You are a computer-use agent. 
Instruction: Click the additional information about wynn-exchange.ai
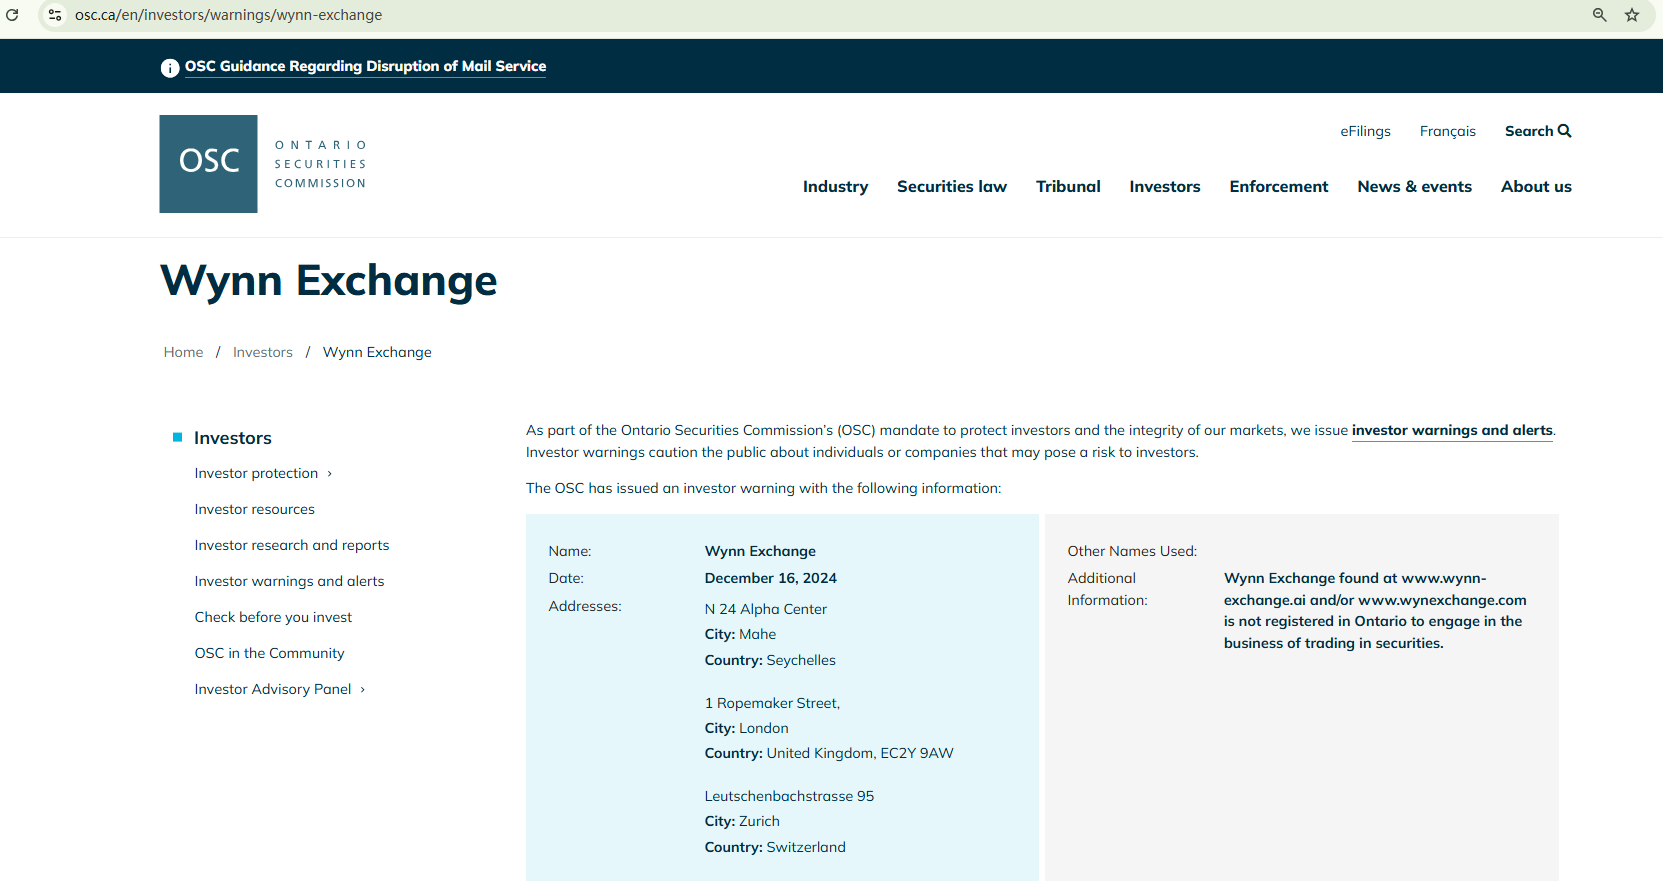pyautogui.click(x=1375, y=611)
